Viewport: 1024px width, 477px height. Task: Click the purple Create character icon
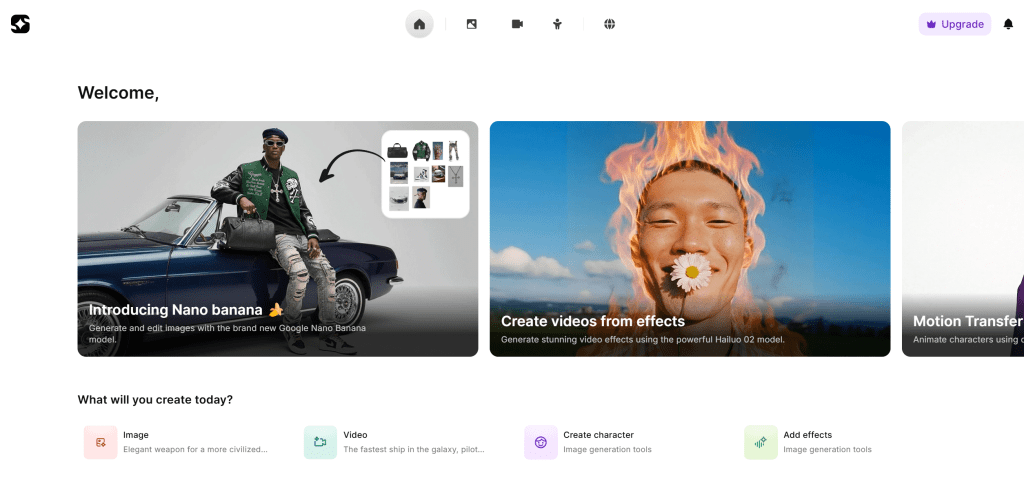point(540,442)
